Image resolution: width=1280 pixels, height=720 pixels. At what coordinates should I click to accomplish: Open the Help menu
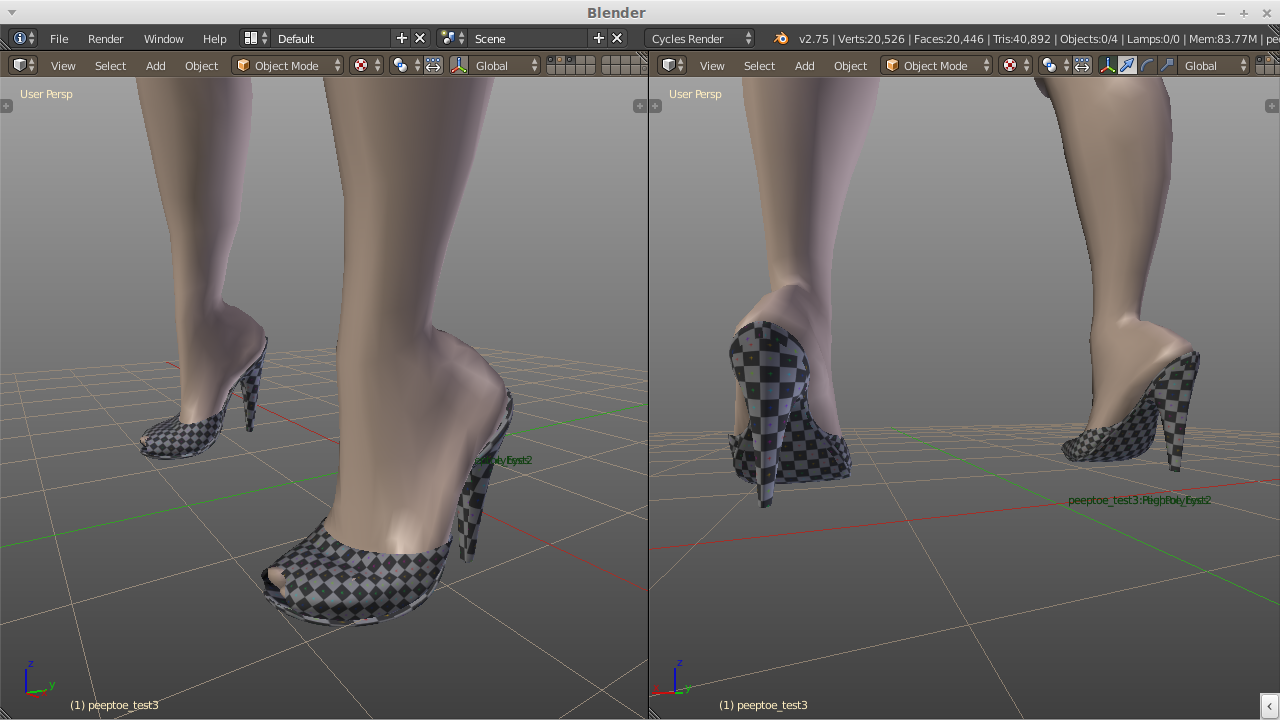[x=214, y=38]
